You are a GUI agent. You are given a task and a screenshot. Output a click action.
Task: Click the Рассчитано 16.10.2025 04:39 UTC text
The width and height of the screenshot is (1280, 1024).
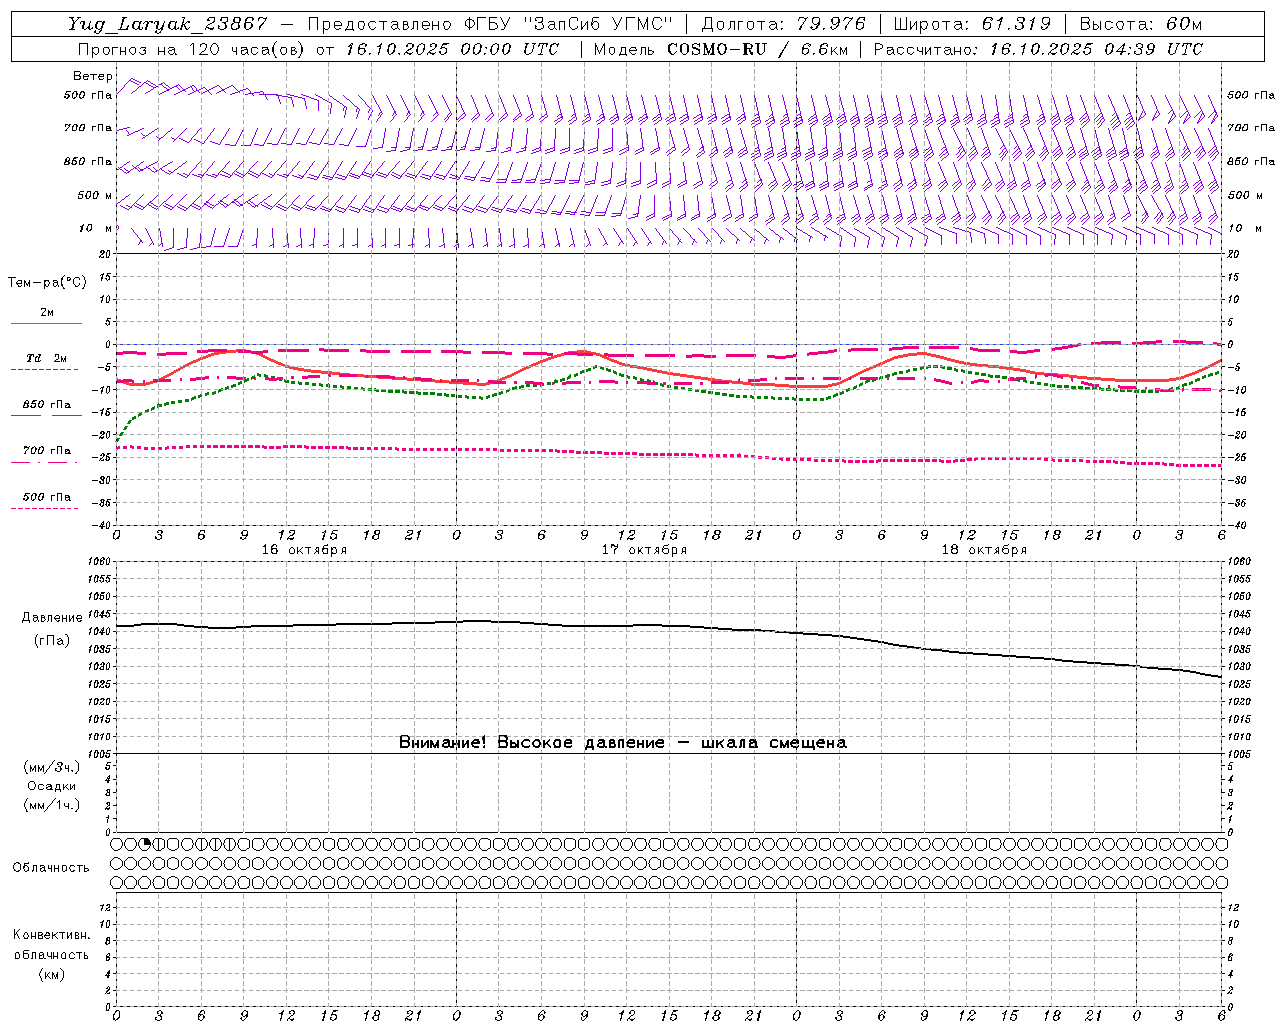(1038, 49)
